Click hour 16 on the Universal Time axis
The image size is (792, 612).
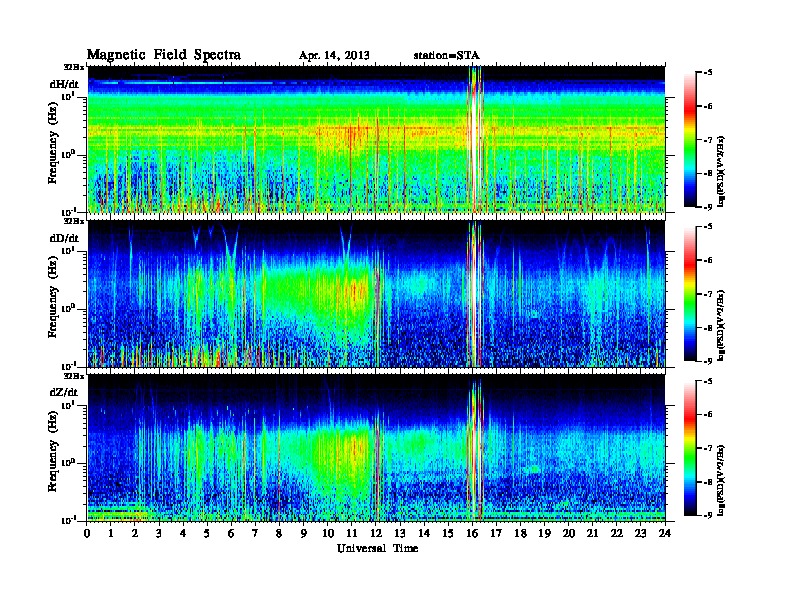coord(472,533)
